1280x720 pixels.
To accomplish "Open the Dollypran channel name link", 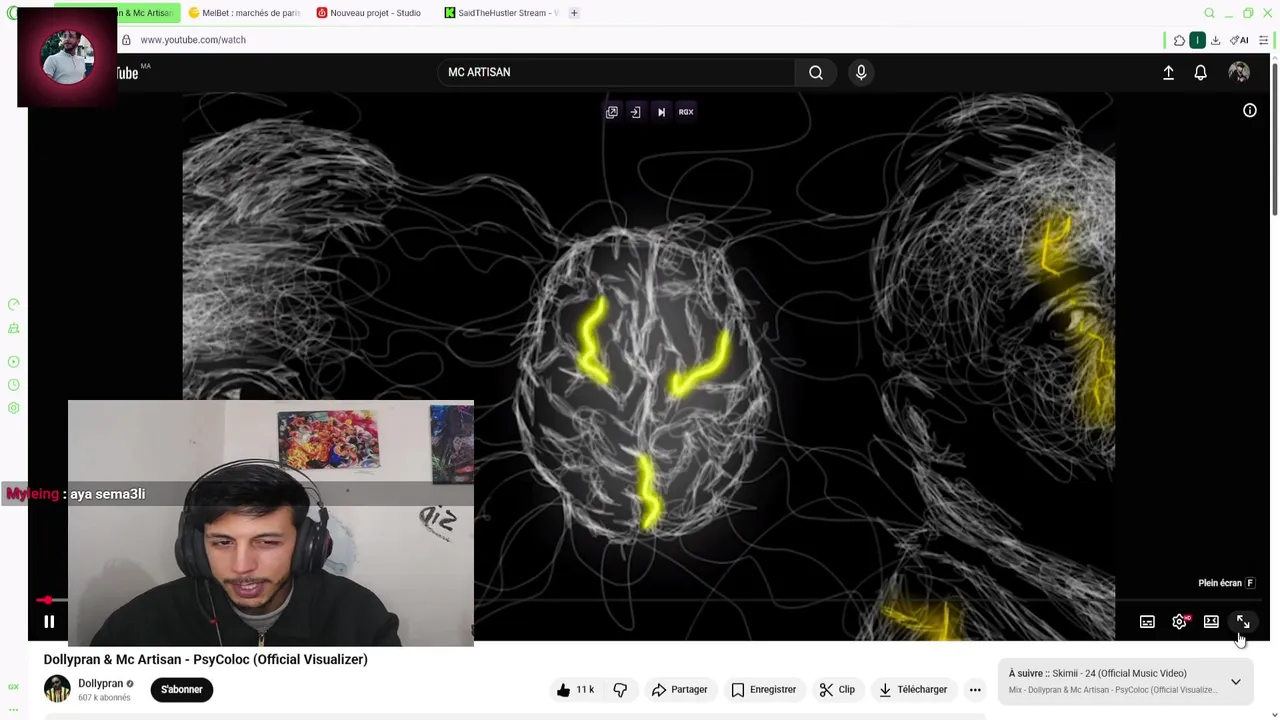I will [x=100, y=683].
